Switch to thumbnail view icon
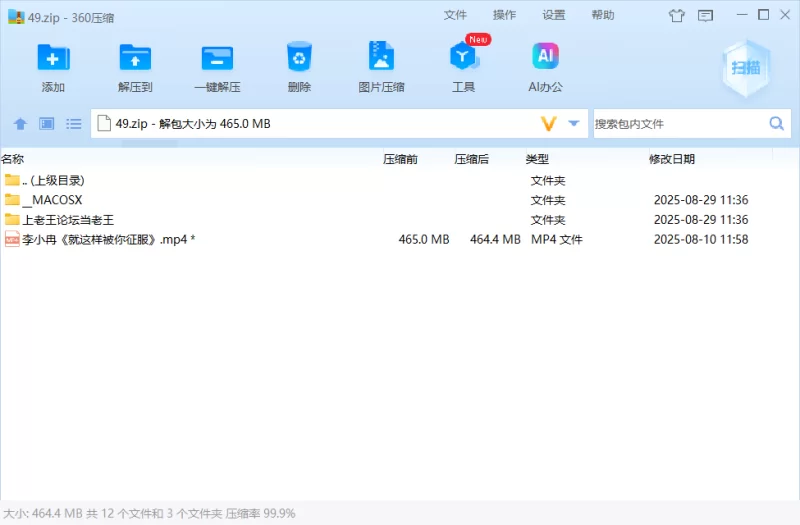The height and width of the screenshot is (525, 800). tap(47, 123)
